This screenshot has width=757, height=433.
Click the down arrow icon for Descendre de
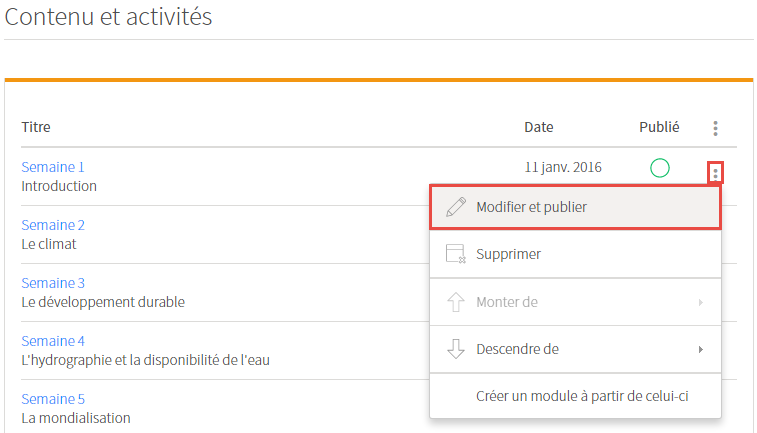[x=456, y=349]
